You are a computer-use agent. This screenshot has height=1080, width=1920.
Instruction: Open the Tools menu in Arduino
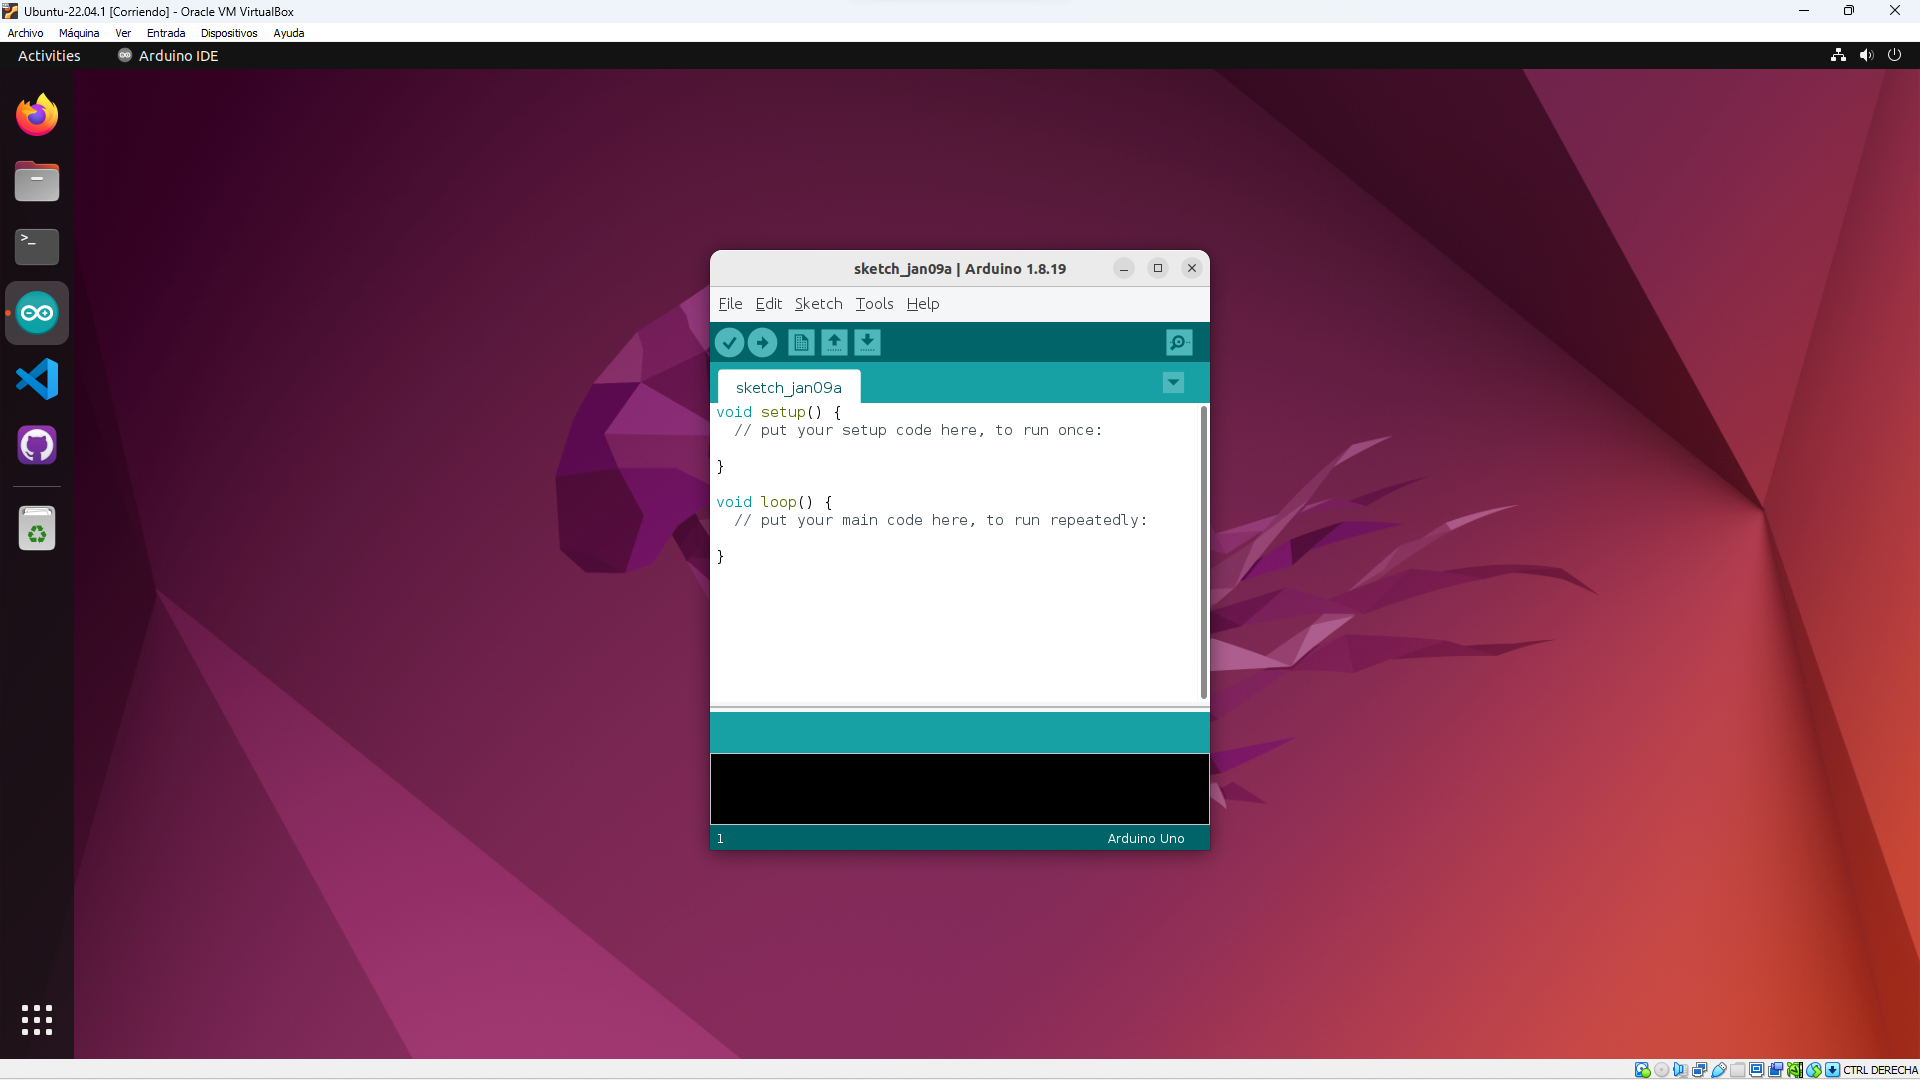pyautogui.click(x=874, y=304)
